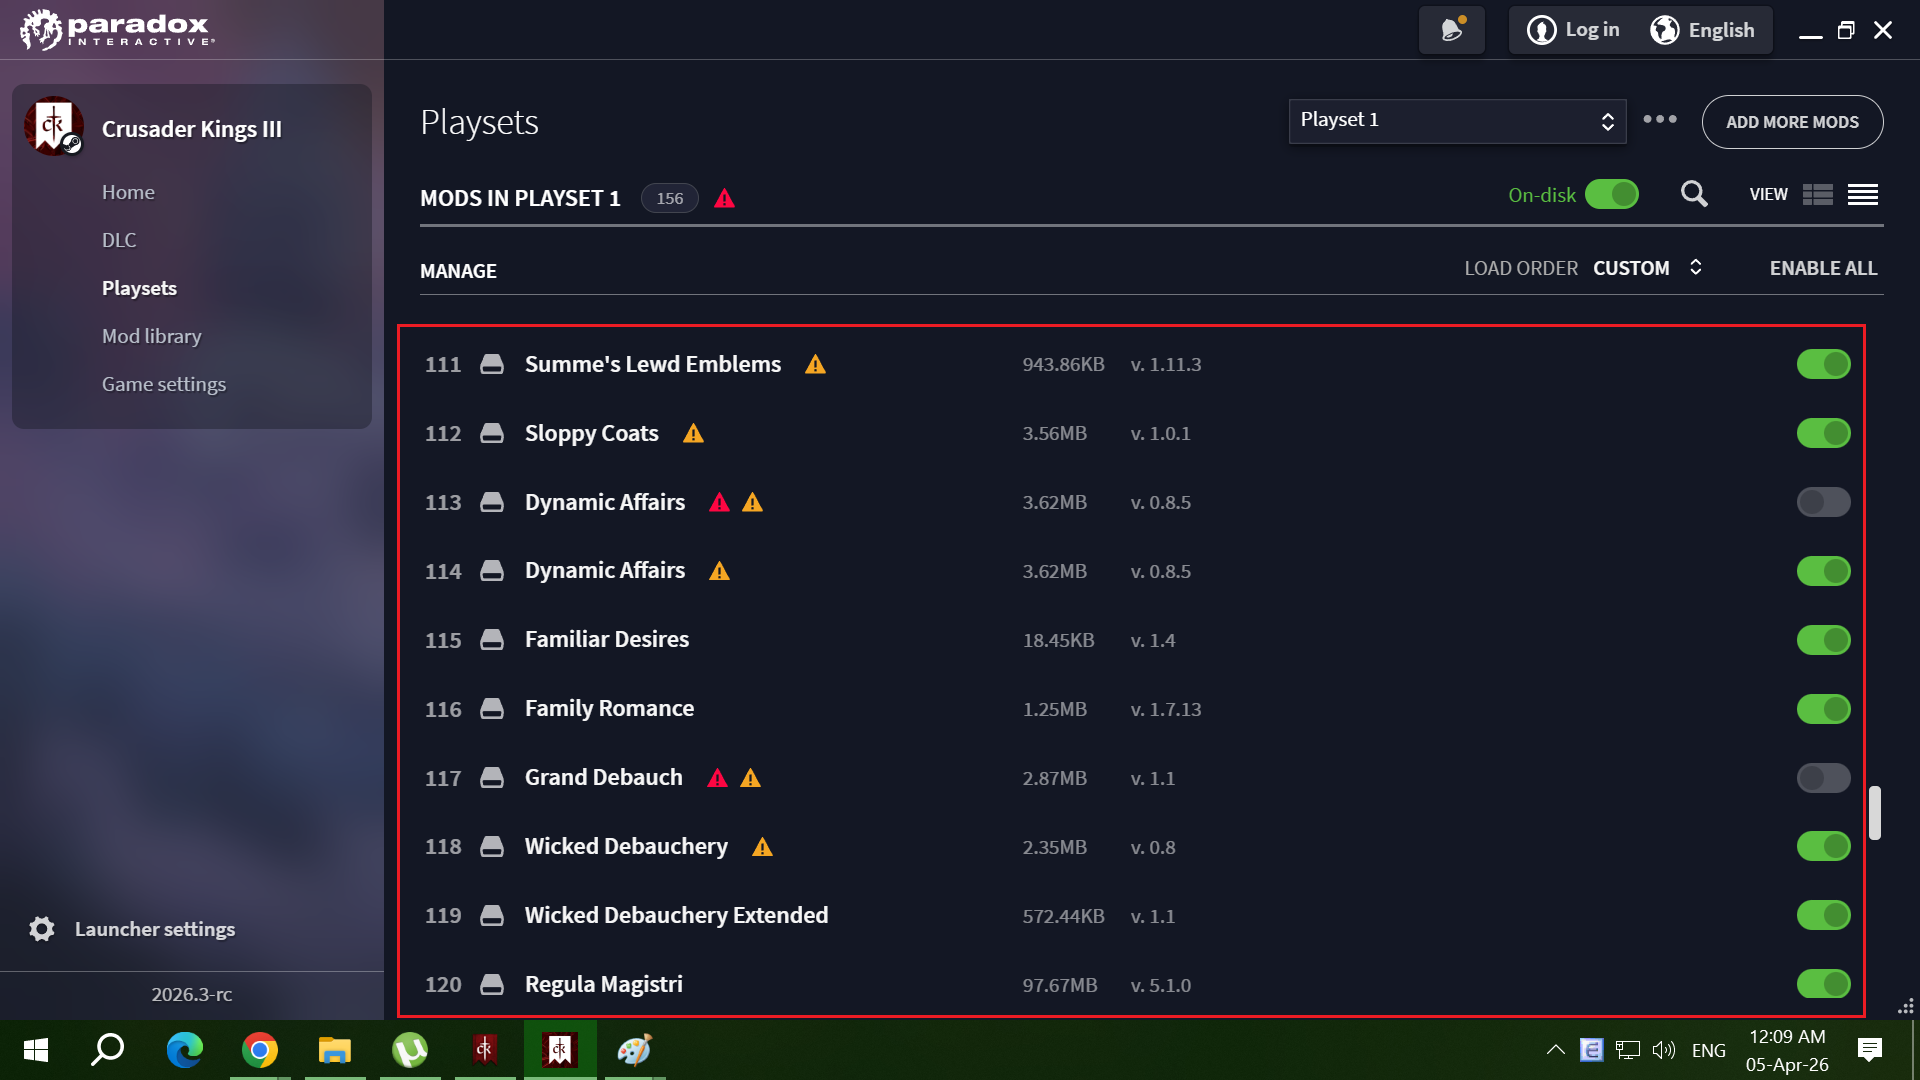The height and width of the screenshot is (1080, 1920).
Task: Select Playsets in the sidebar
Action: coord(139,288)
